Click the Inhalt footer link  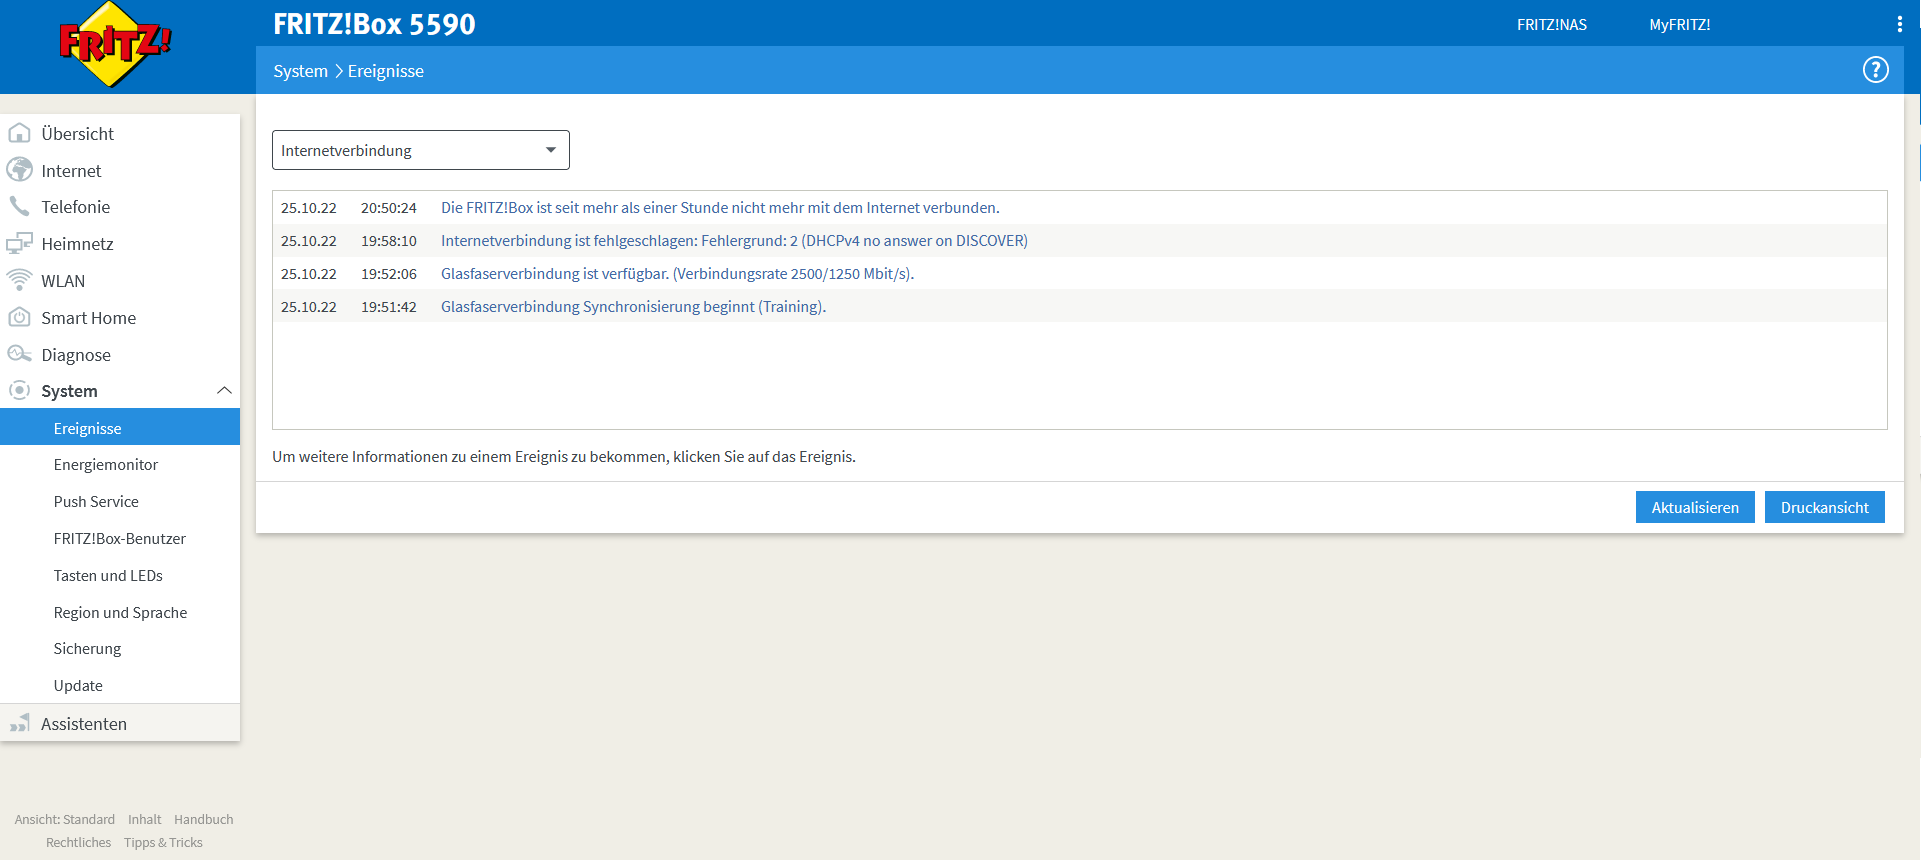[144, 819]
